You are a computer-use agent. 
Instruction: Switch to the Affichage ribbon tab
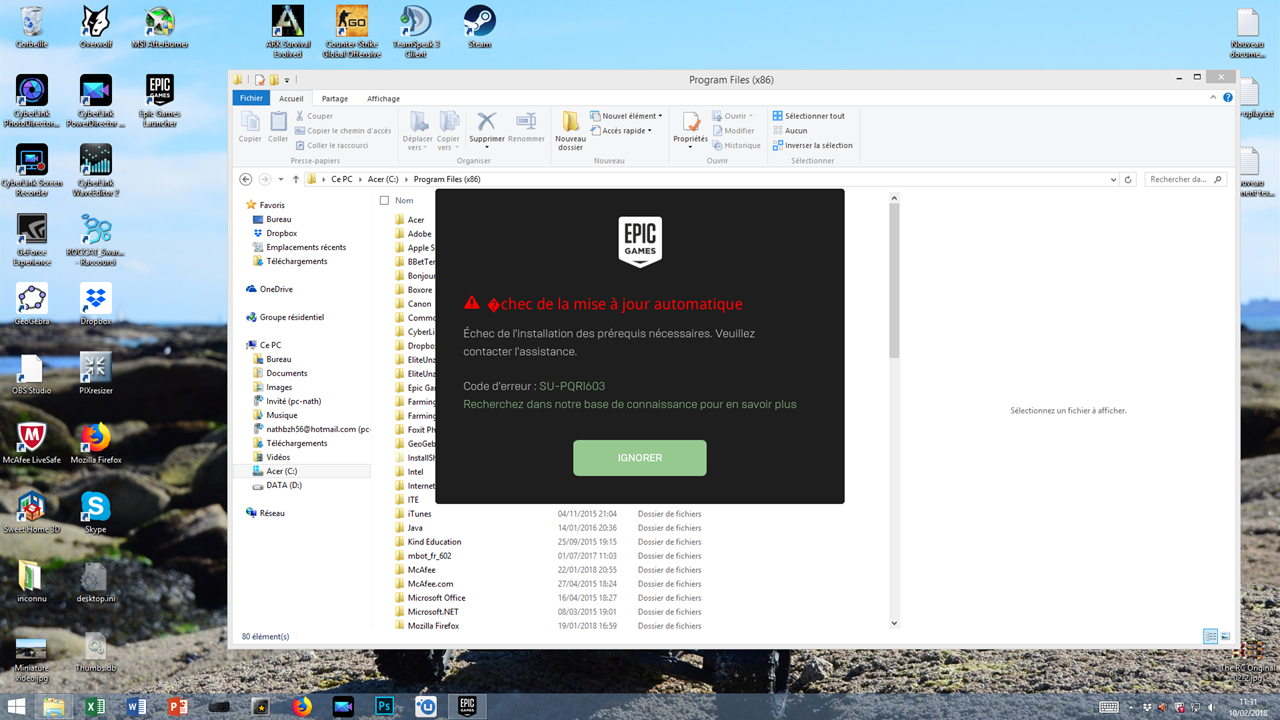point(383,98)
